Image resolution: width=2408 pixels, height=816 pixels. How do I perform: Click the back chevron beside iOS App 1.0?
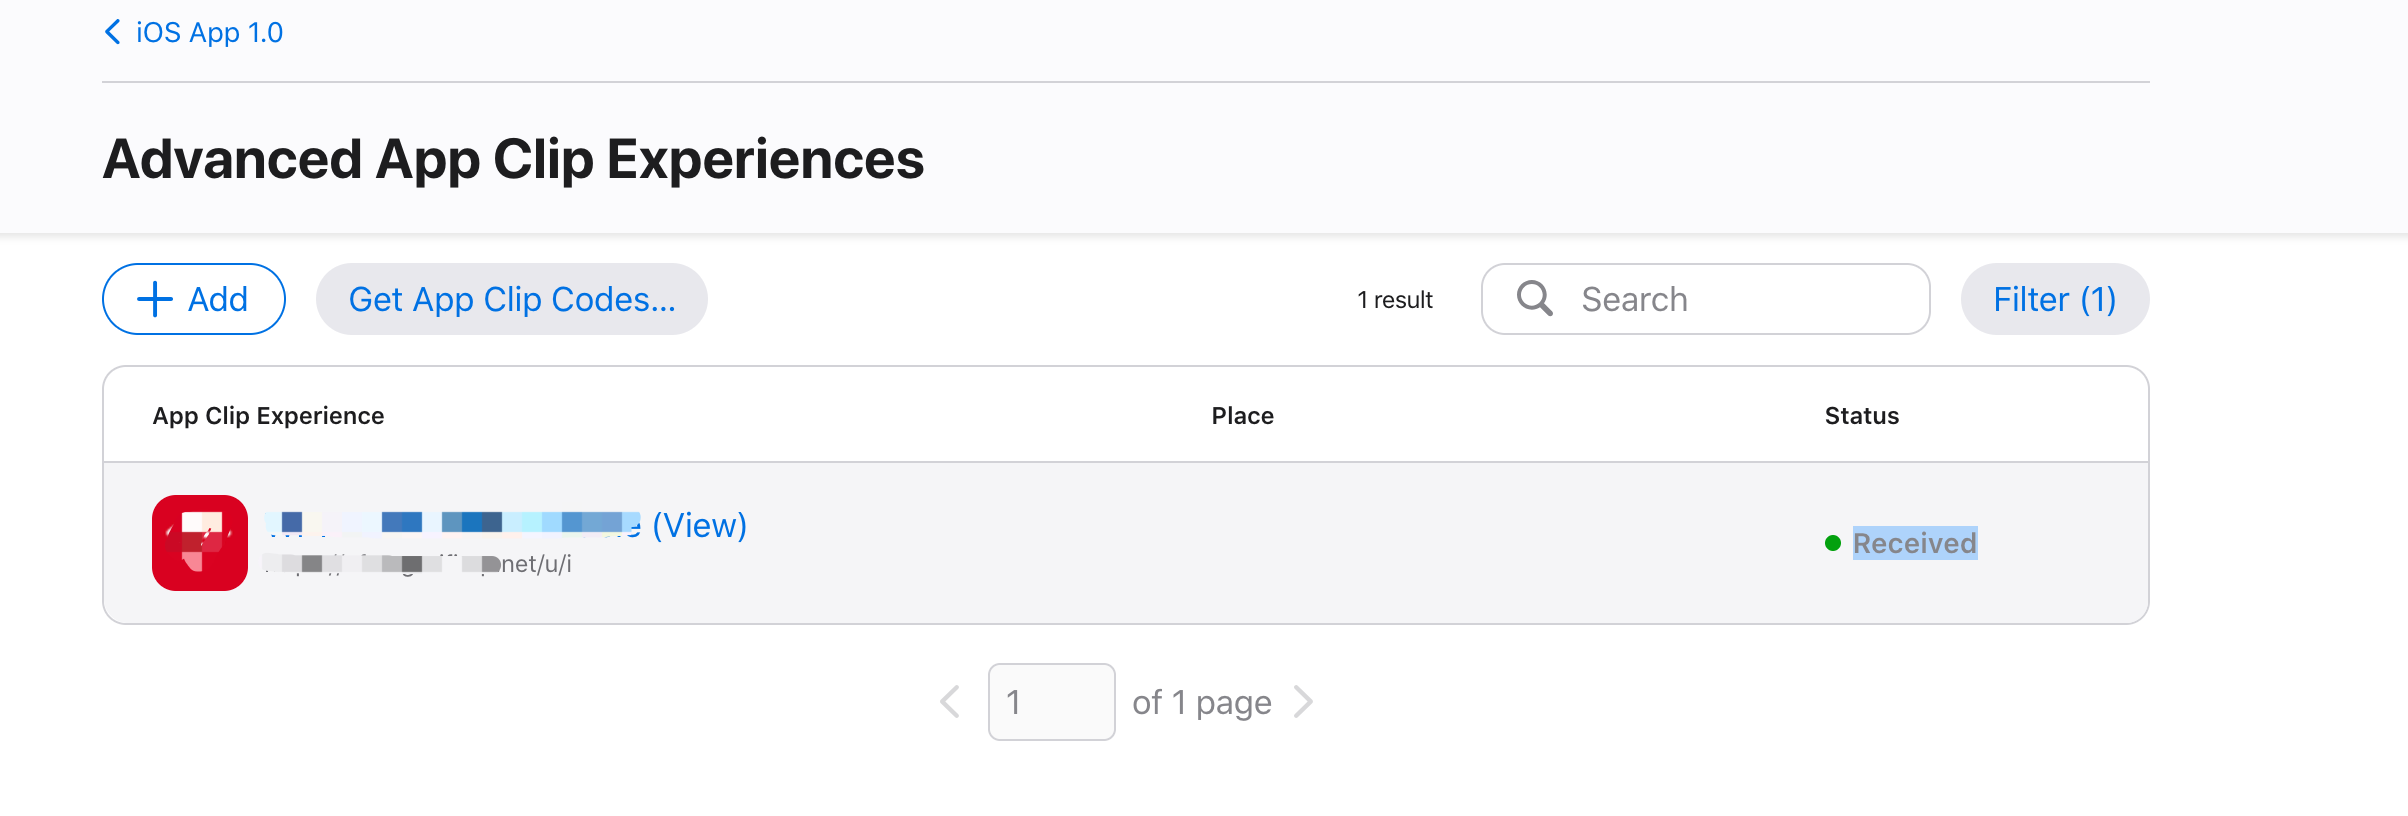[112, 32]
